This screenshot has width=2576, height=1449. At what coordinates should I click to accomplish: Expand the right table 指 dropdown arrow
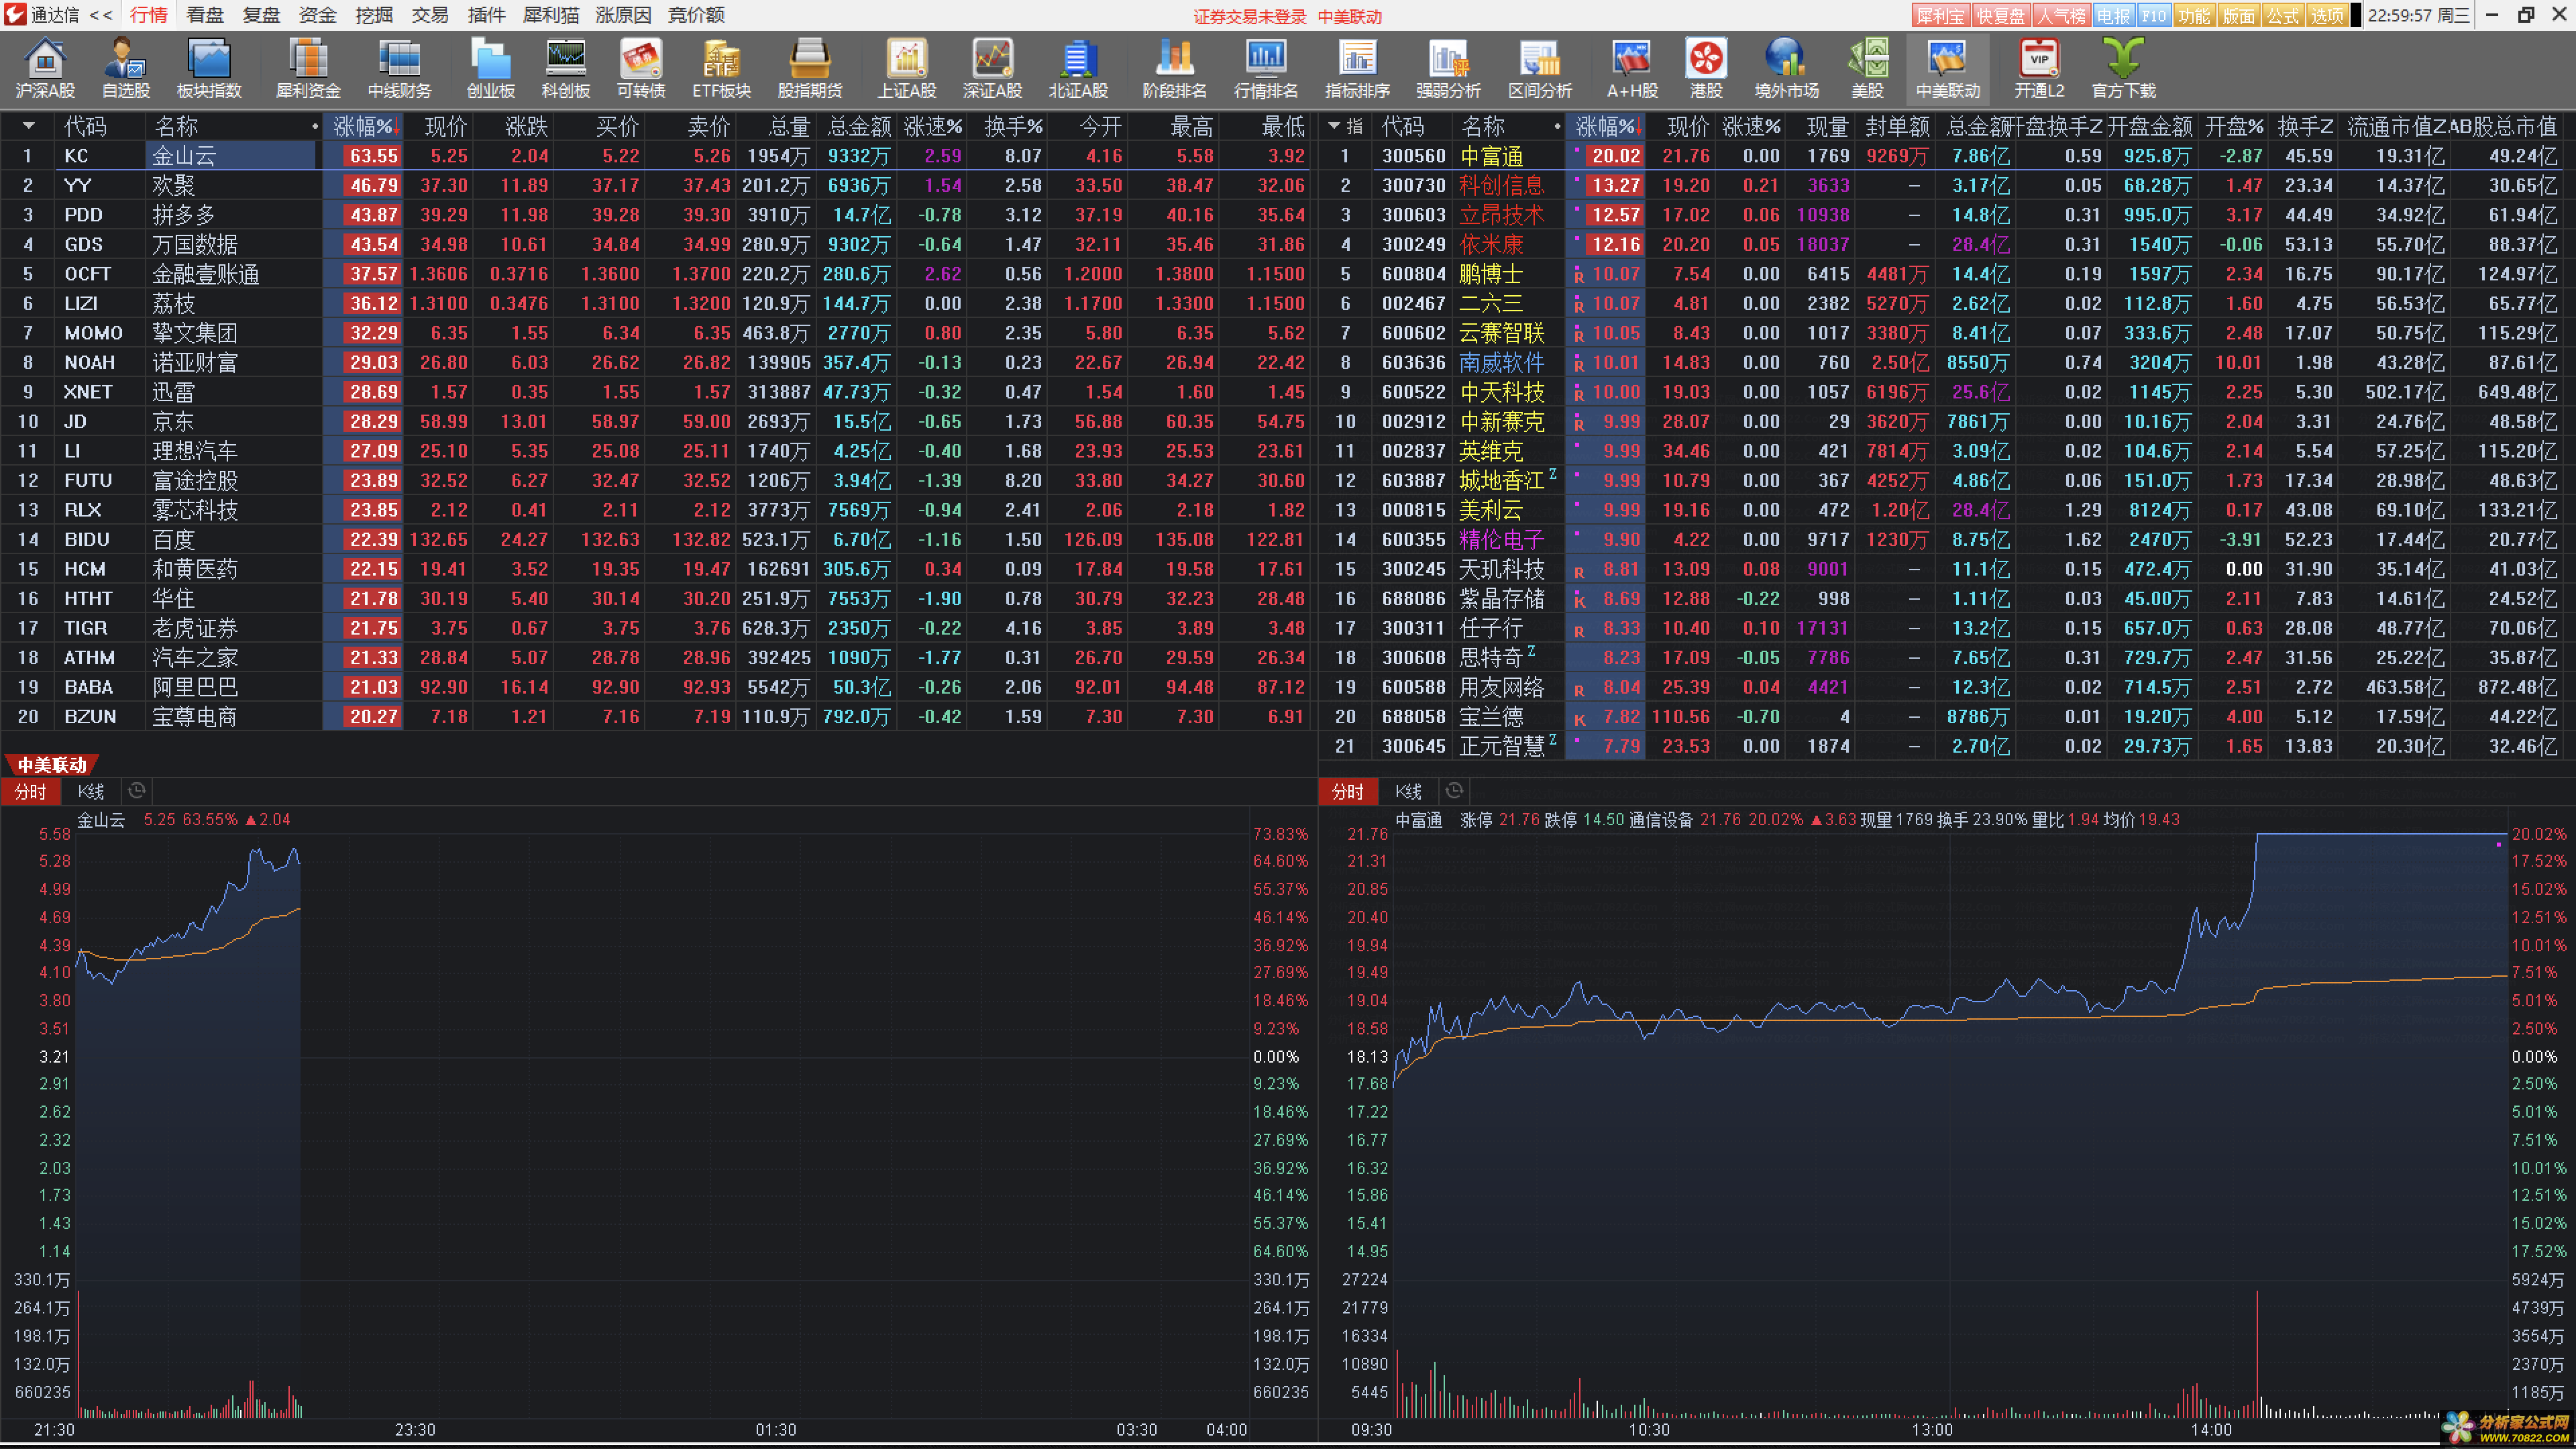tap(1334, 126)
